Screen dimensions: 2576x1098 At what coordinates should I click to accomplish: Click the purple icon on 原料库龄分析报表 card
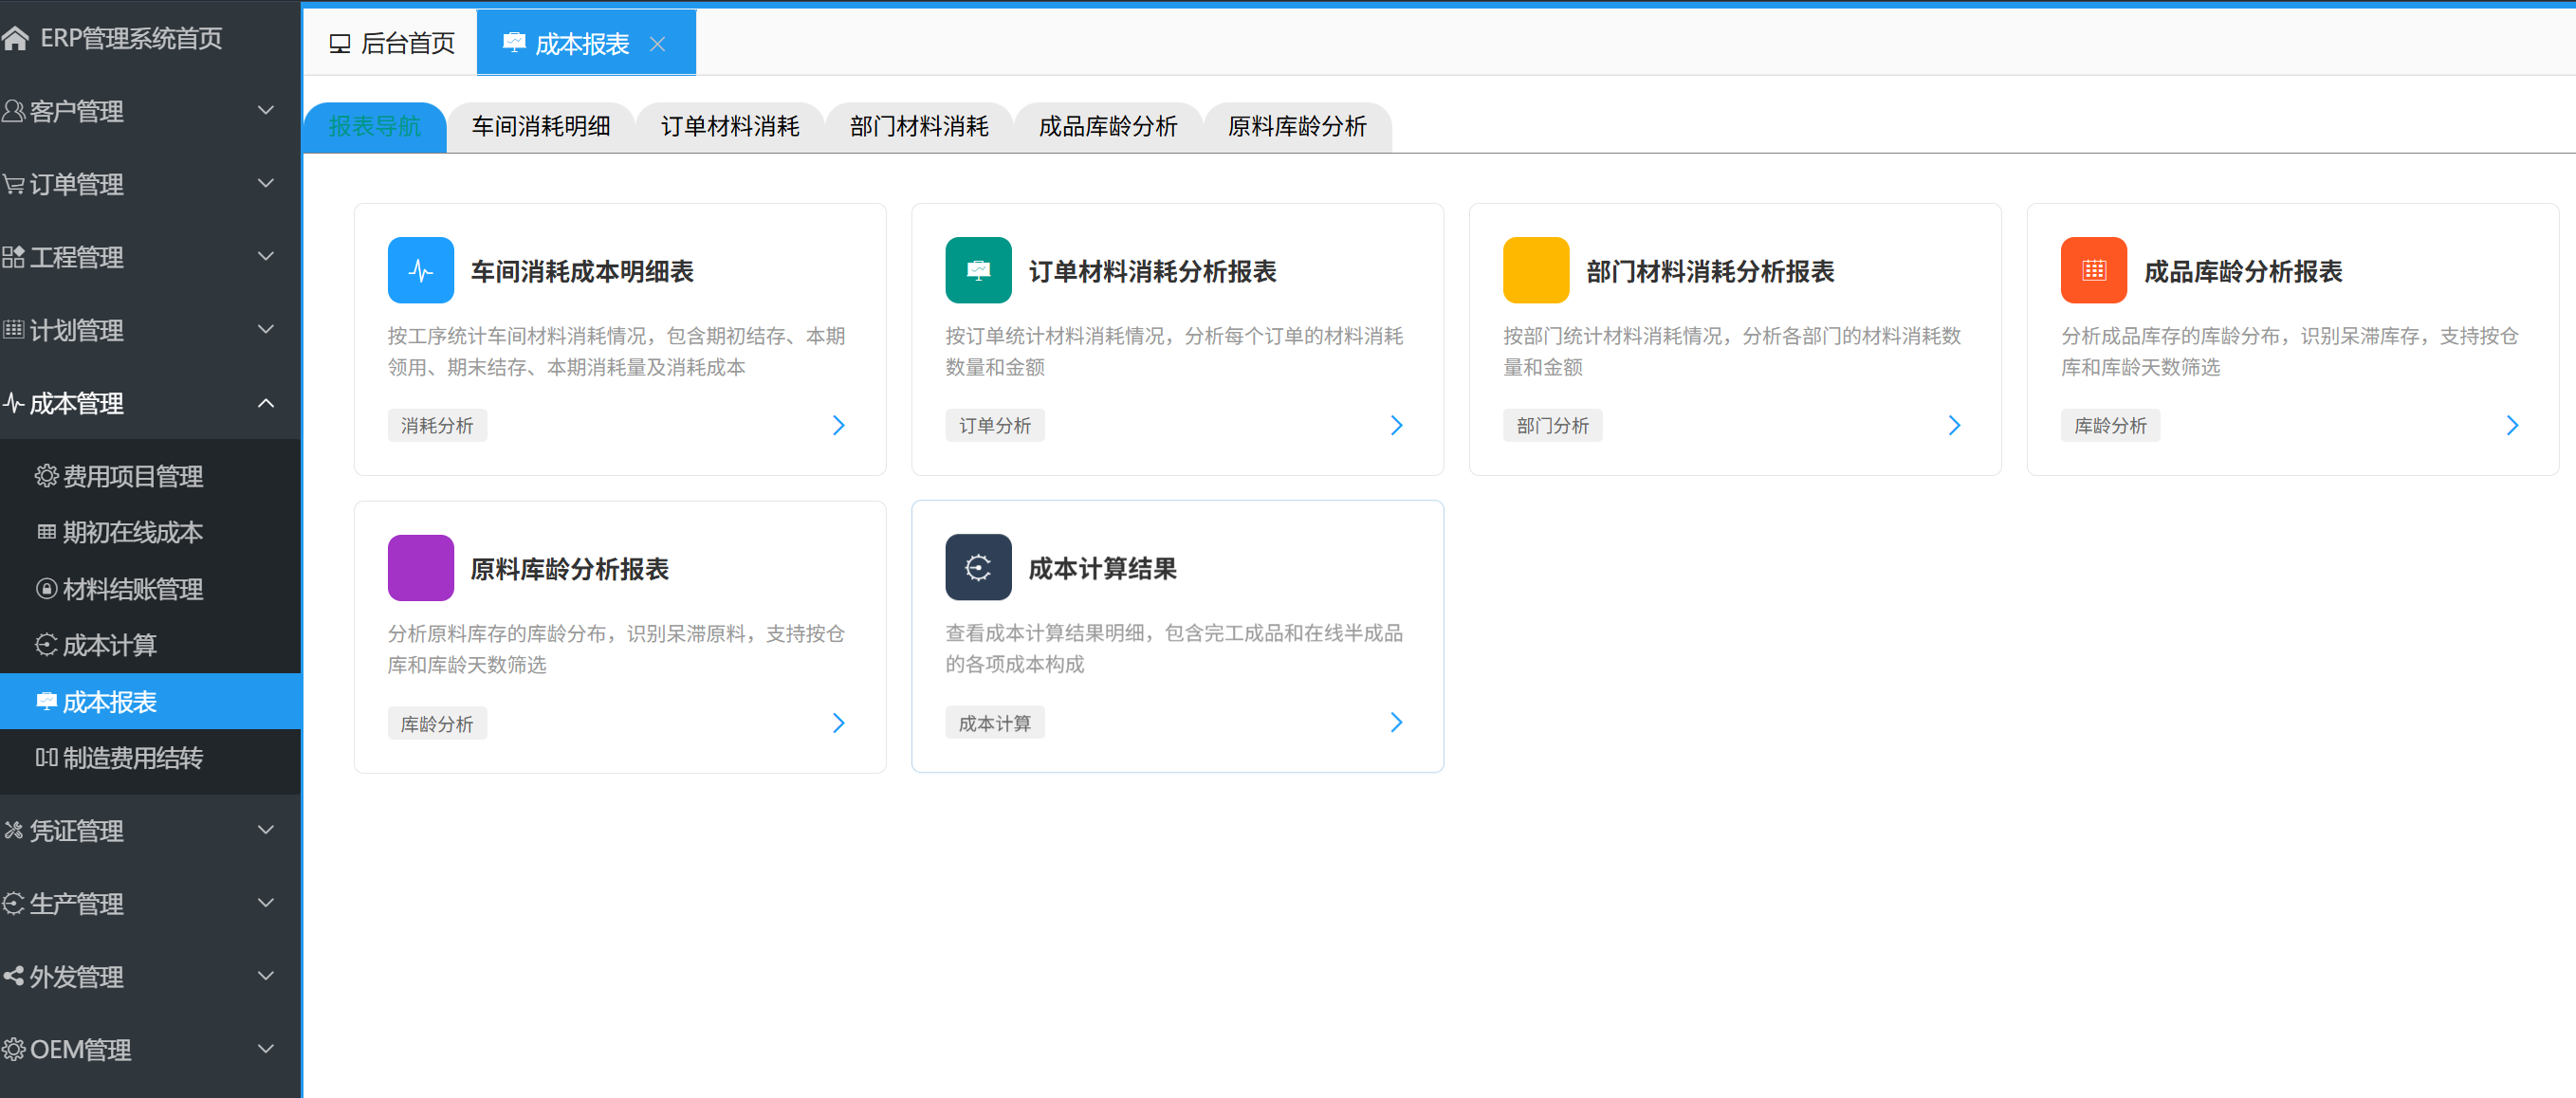[x=420, y=568]
